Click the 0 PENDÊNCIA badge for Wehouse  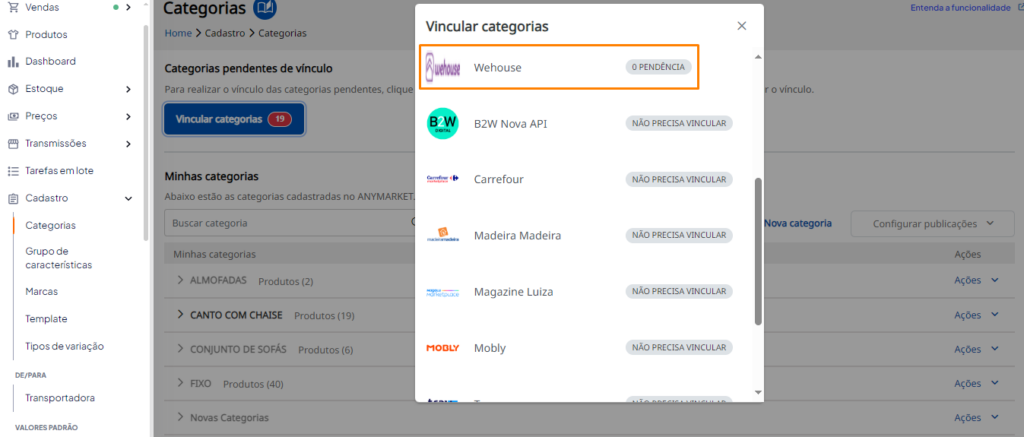pos(658,67)
